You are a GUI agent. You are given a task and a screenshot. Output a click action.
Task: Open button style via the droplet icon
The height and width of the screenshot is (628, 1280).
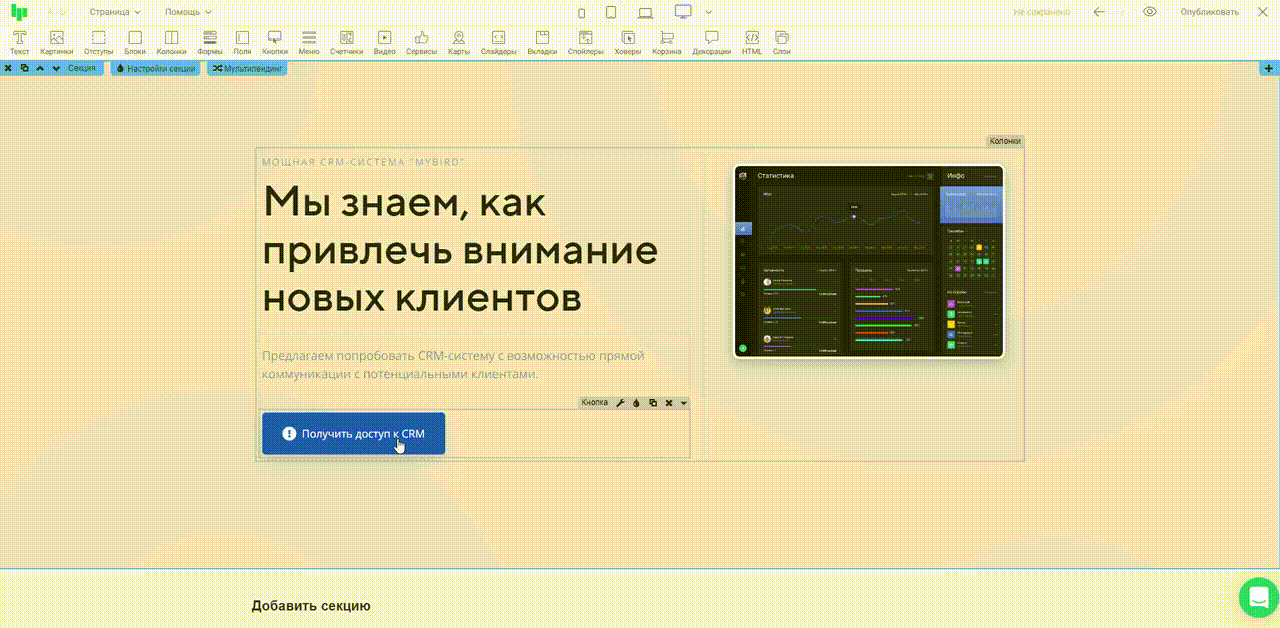click(636, 403)
